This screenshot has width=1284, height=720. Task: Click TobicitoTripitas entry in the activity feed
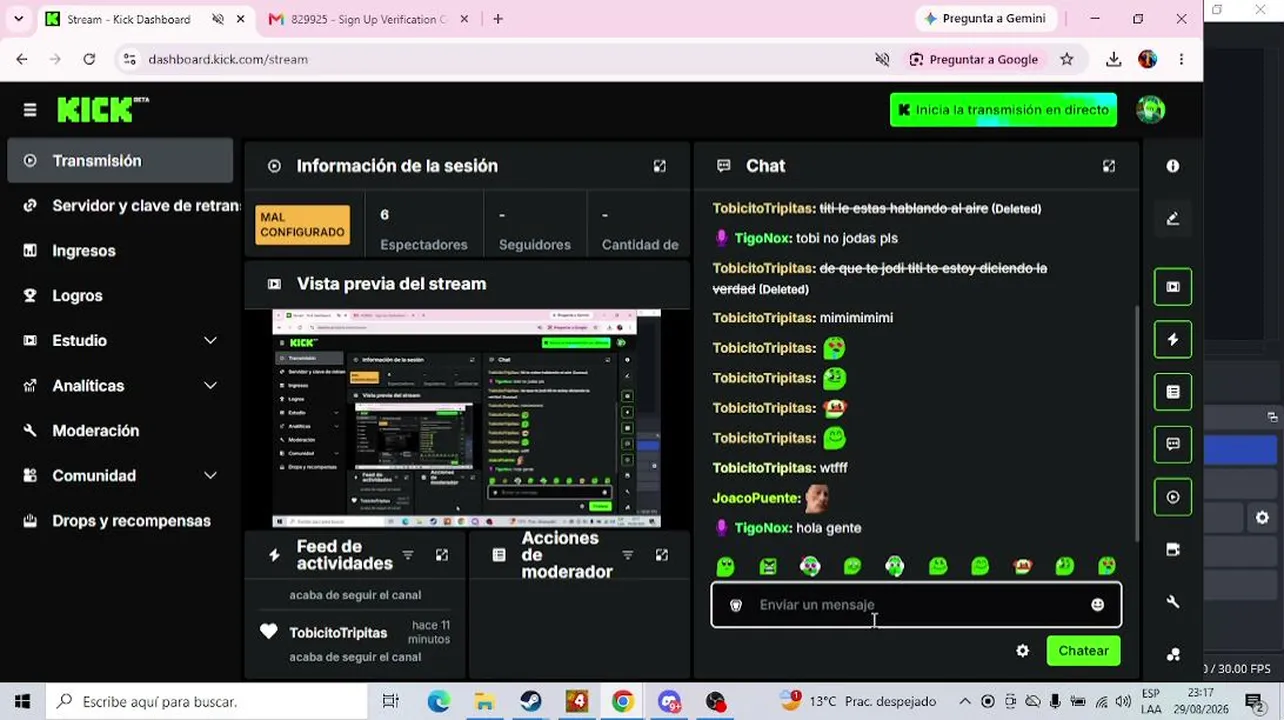[338, 633]
